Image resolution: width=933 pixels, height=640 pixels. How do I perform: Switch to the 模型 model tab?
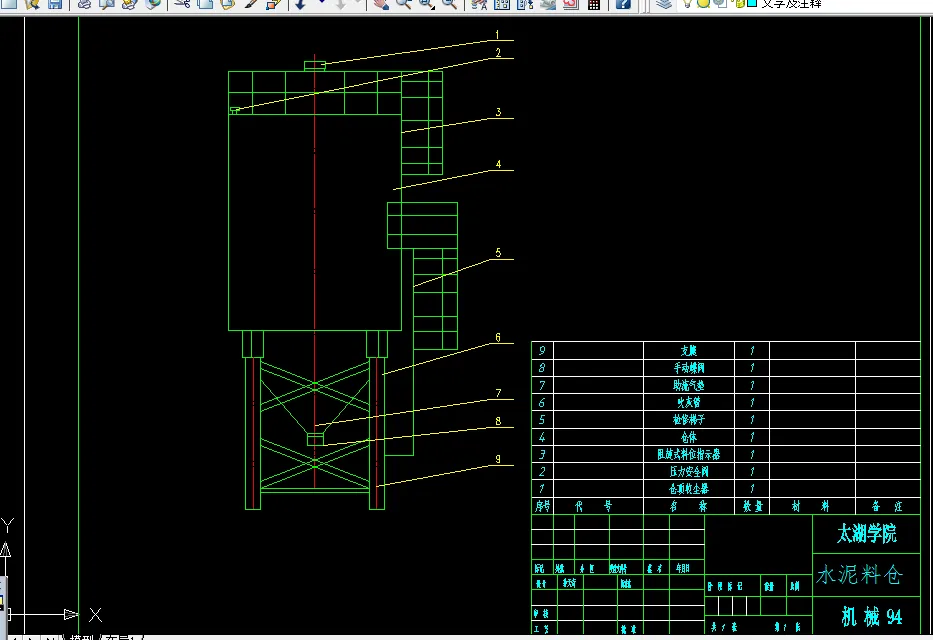tap(80, 637)
